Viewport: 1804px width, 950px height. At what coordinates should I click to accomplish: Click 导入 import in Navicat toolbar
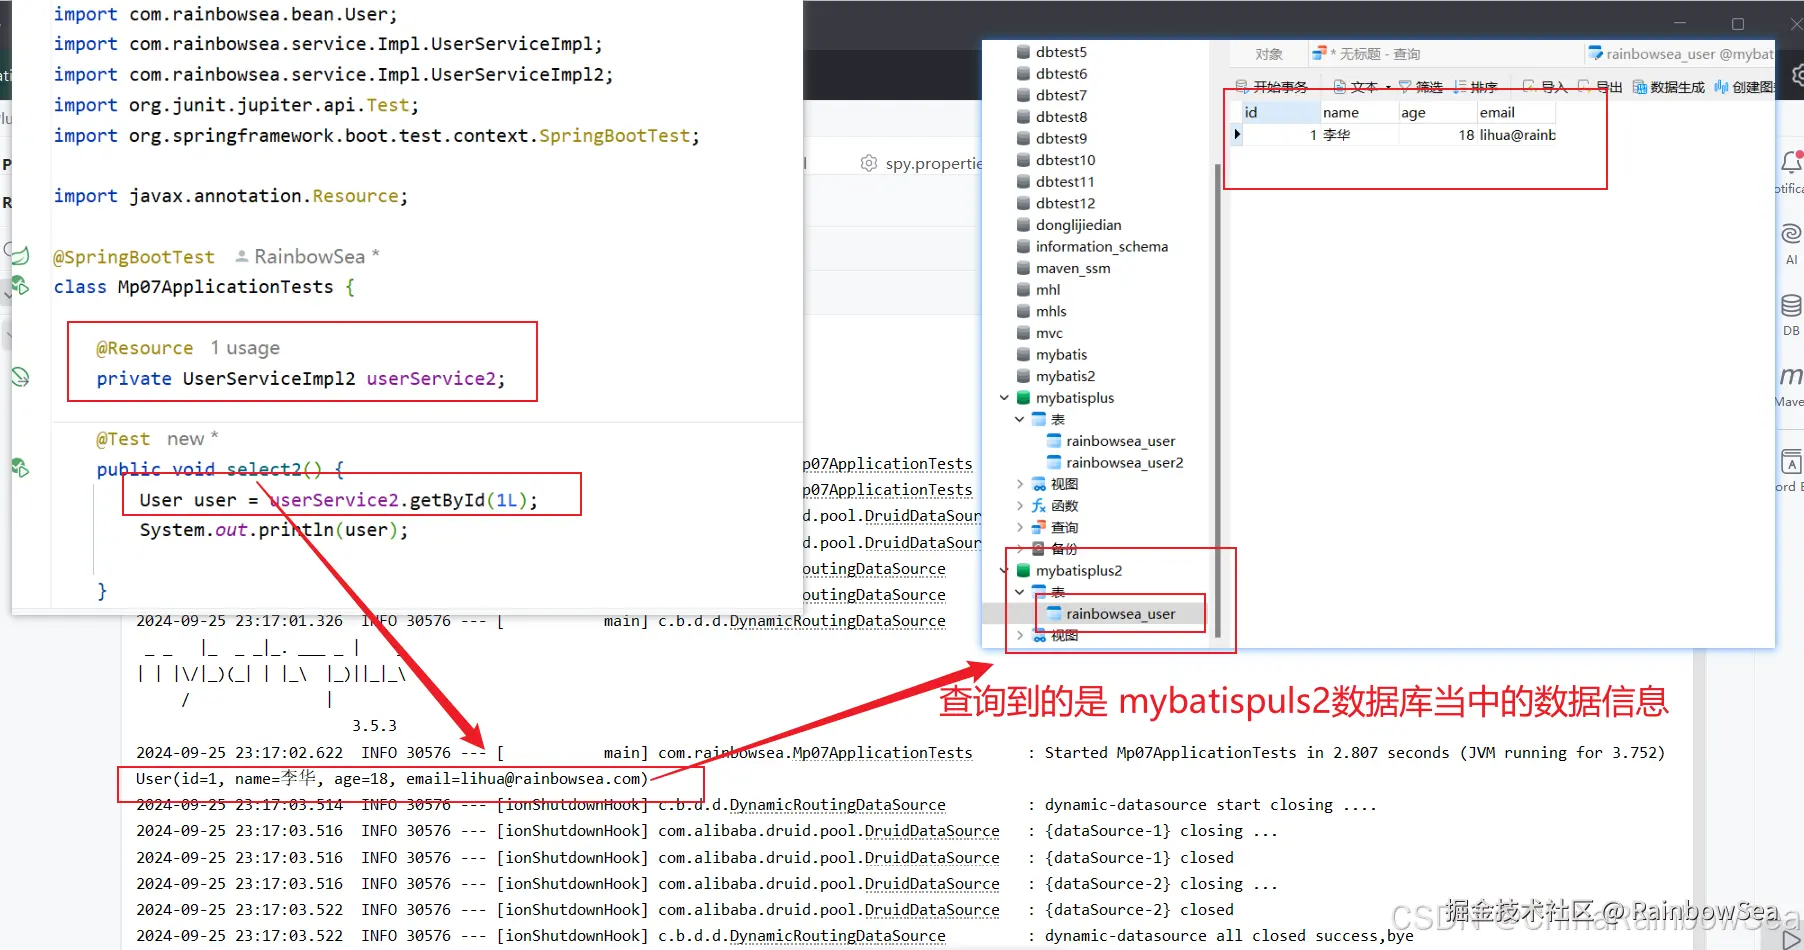tap(1545, 87)
